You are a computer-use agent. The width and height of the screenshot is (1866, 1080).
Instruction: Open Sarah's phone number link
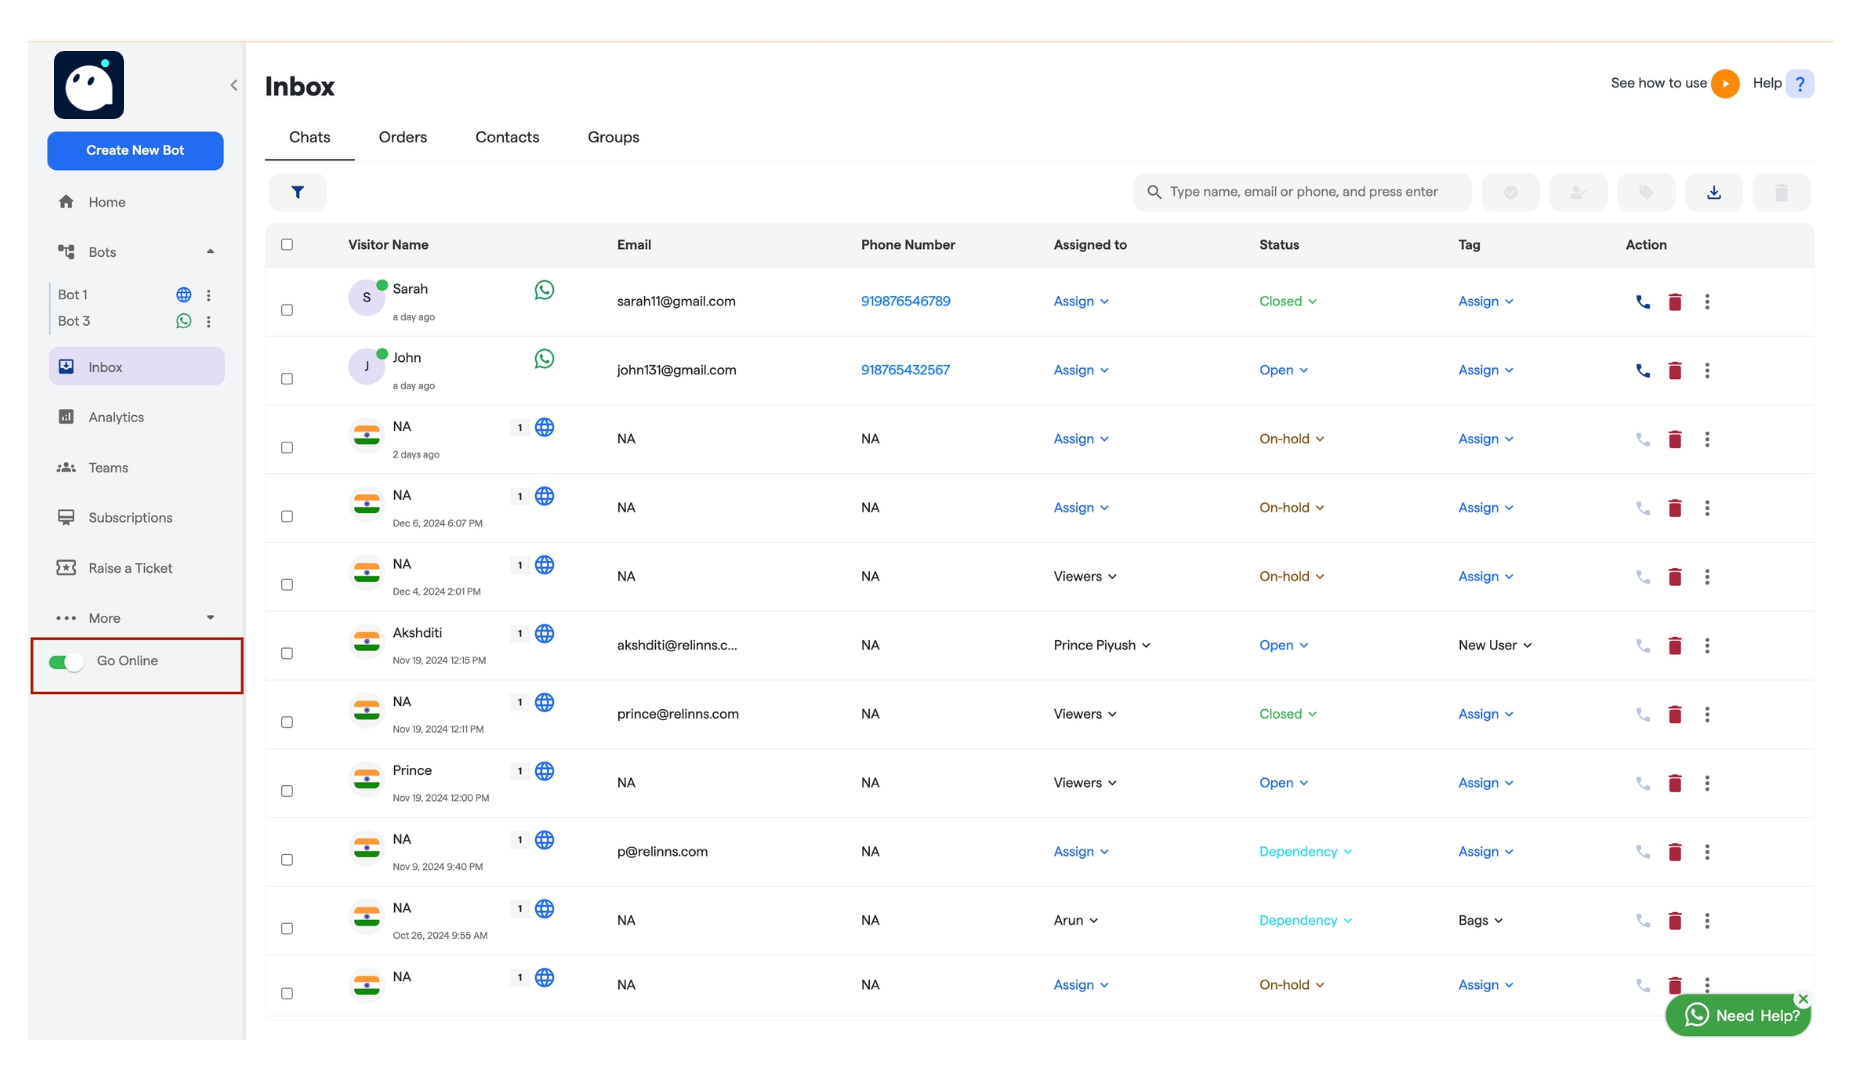(905, 302)
